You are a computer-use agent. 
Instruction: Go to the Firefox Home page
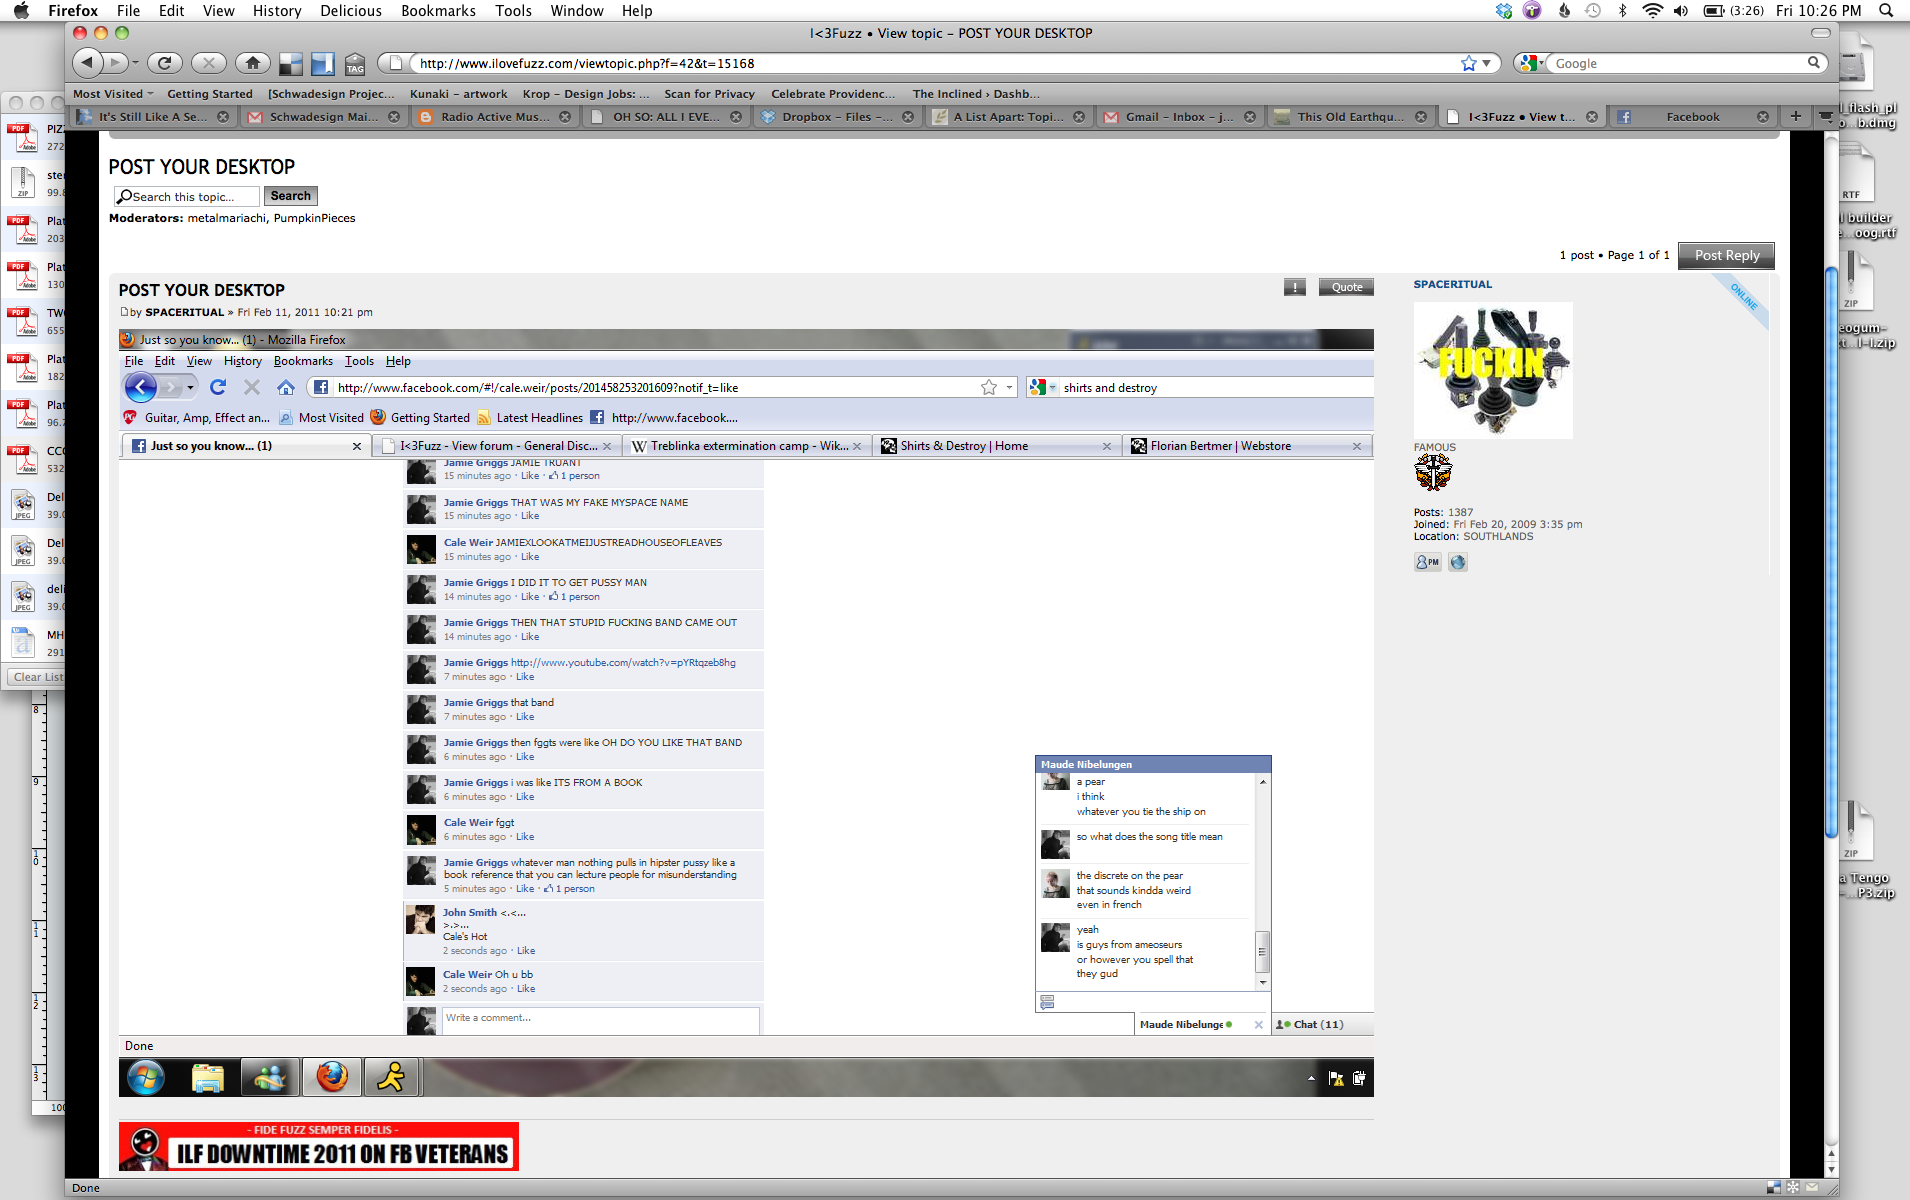point(252,63)
